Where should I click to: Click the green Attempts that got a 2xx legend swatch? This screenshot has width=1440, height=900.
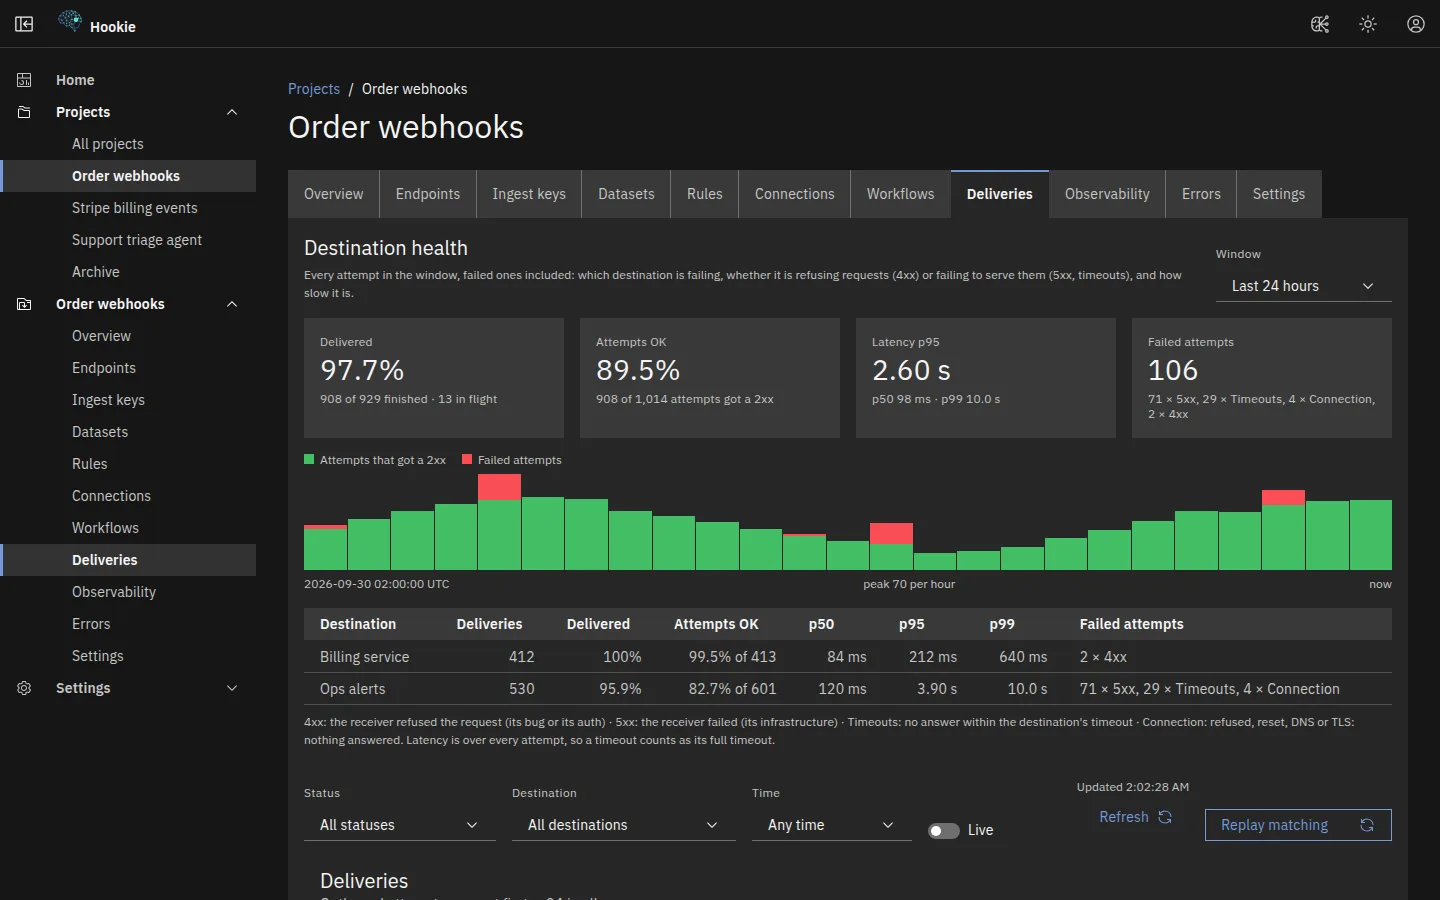[309, 459]
